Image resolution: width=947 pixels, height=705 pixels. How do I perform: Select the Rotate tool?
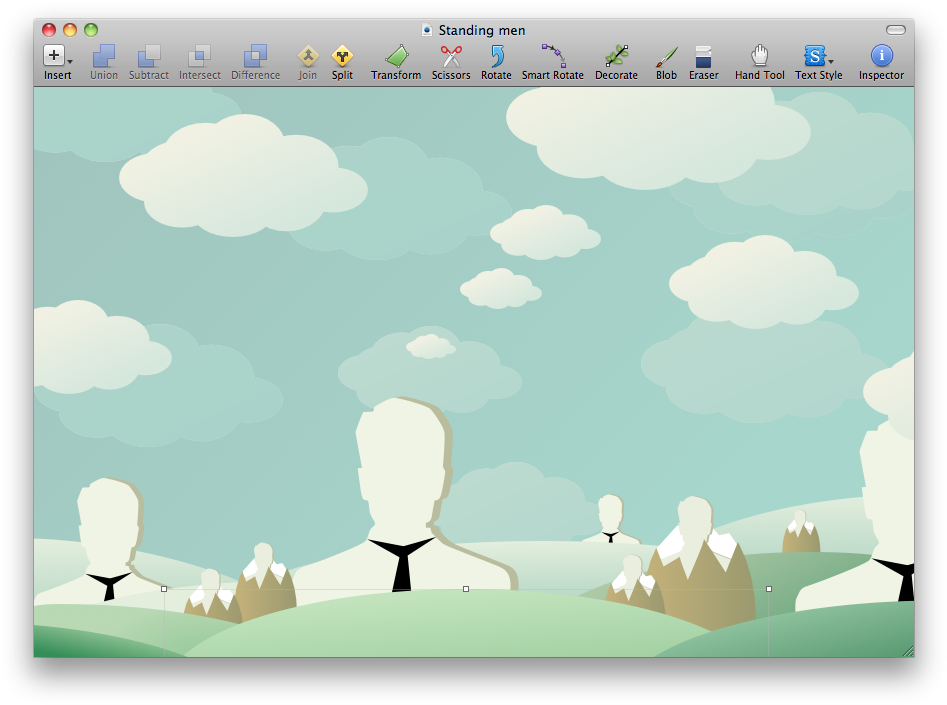[496, 63]
